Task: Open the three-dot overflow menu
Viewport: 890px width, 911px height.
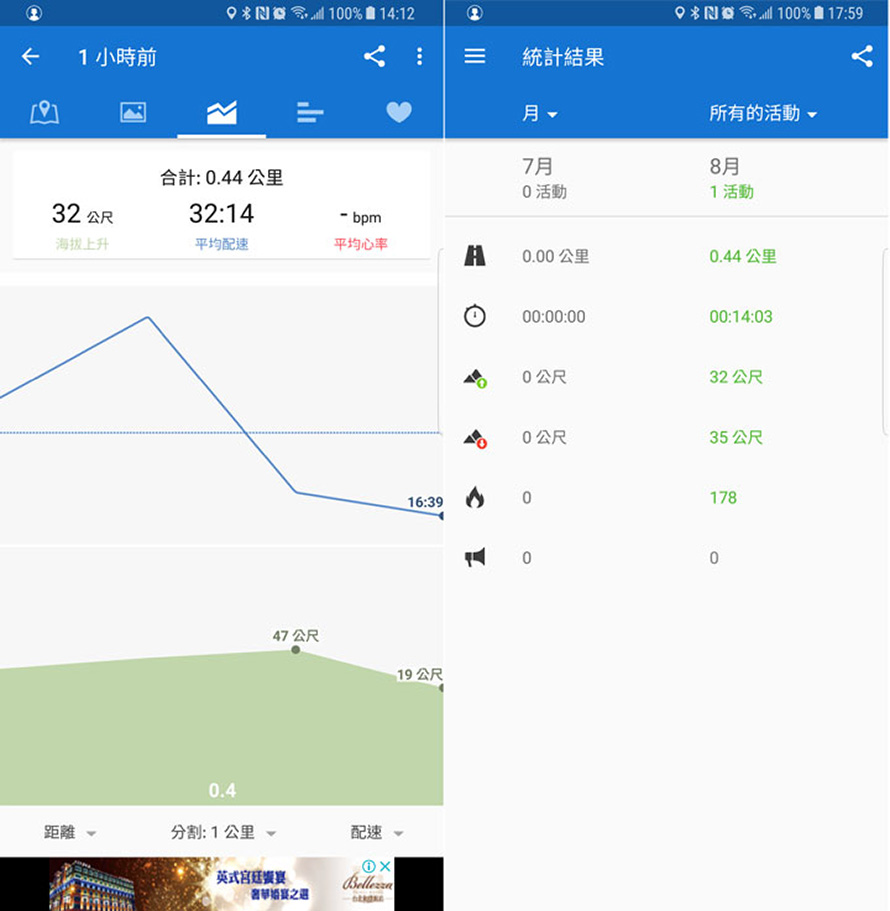Action: tap(419, 56)
